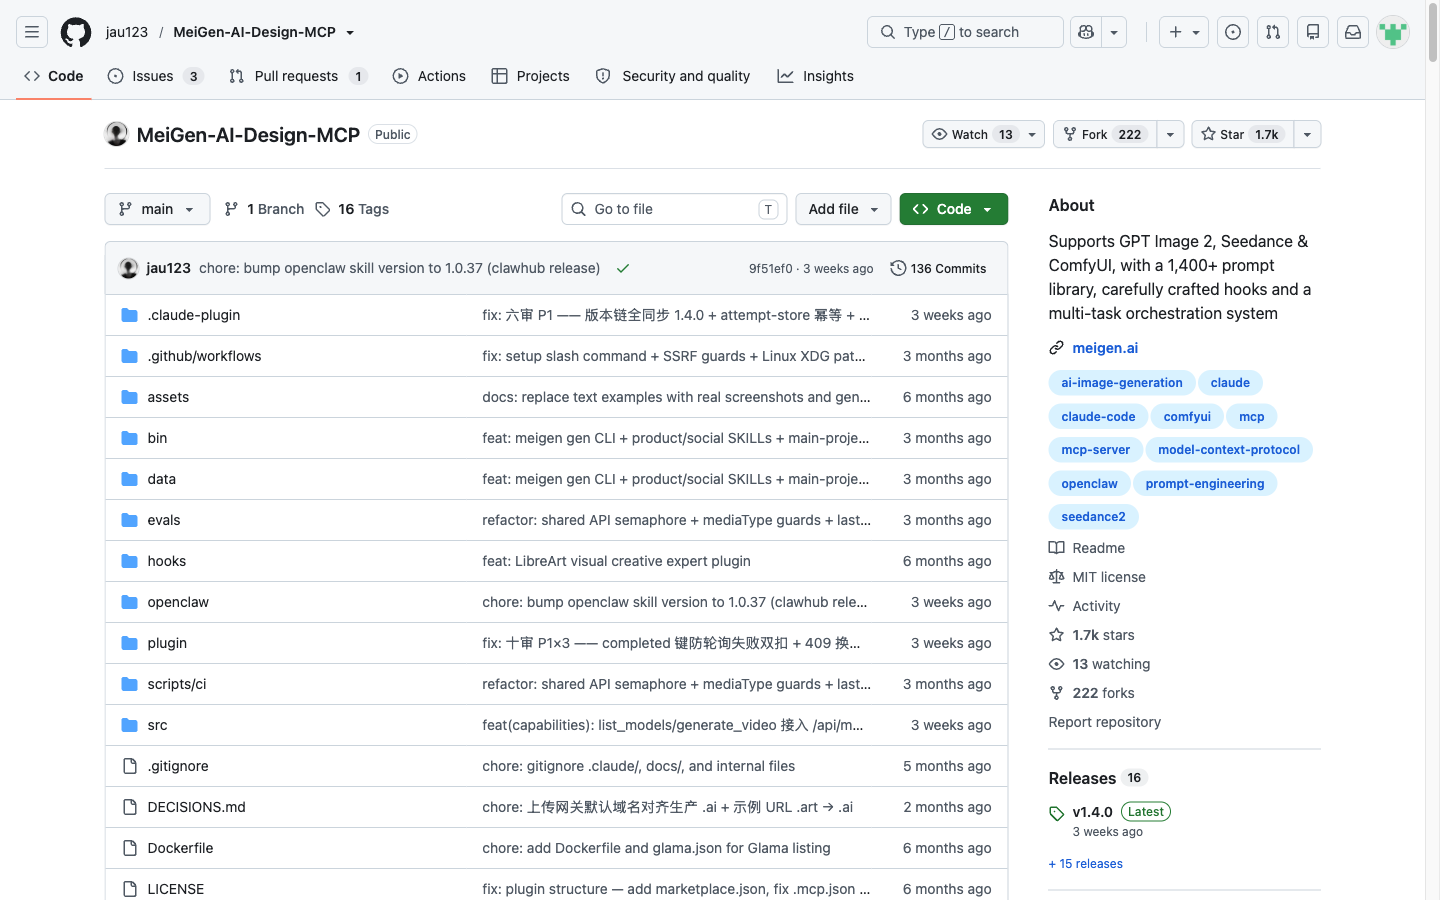Open the Copilot dropdown arrow
Image resolution: width=1440 pixels, height=900 pixels.
pos(1114,32)
